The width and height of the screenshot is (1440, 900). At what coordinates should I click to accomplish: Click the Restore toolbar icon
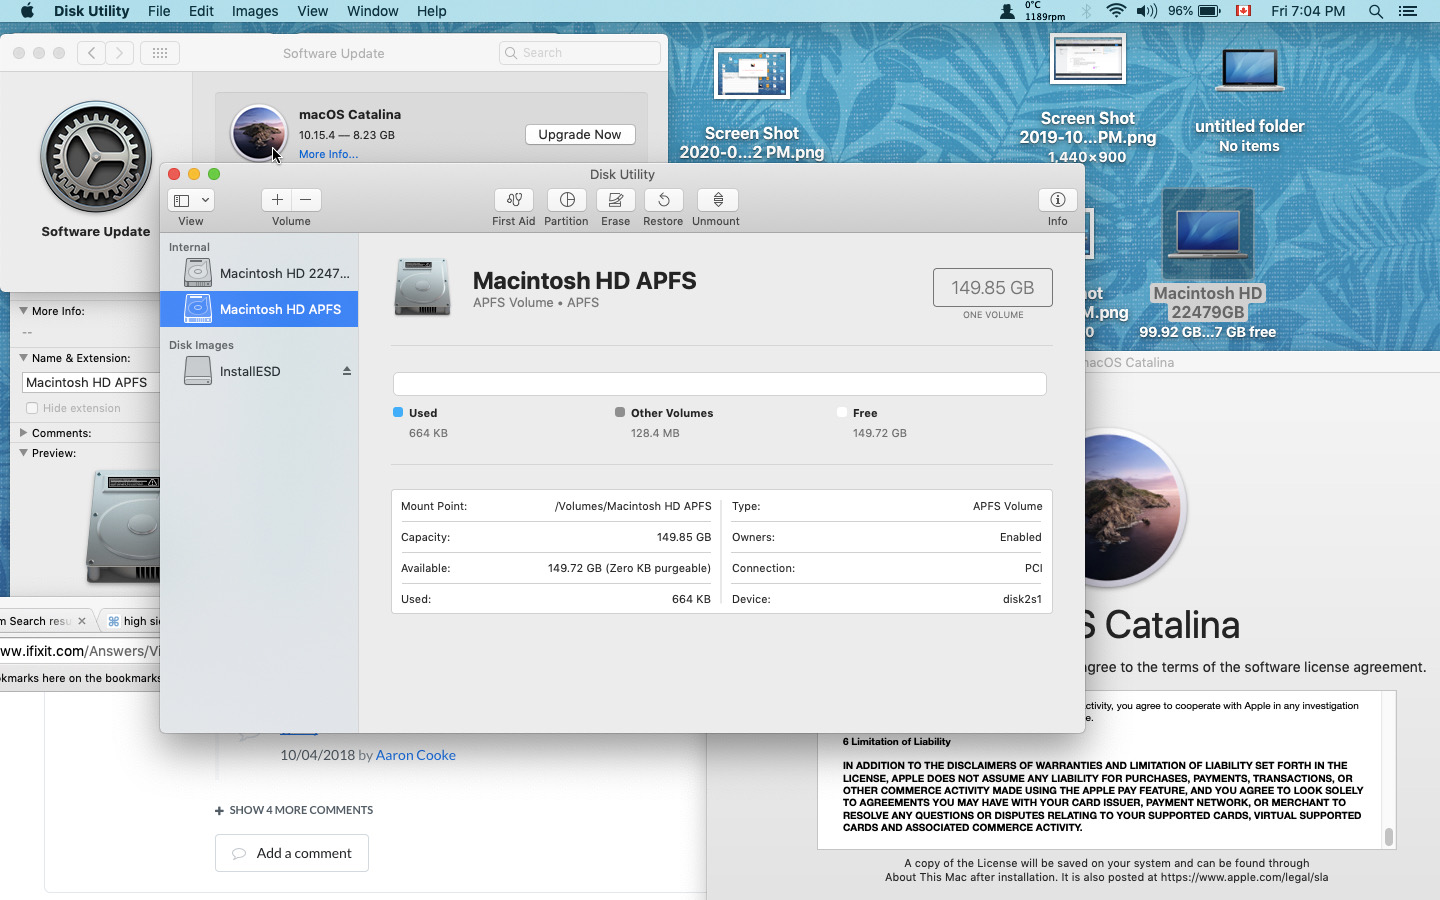(663, 200)
